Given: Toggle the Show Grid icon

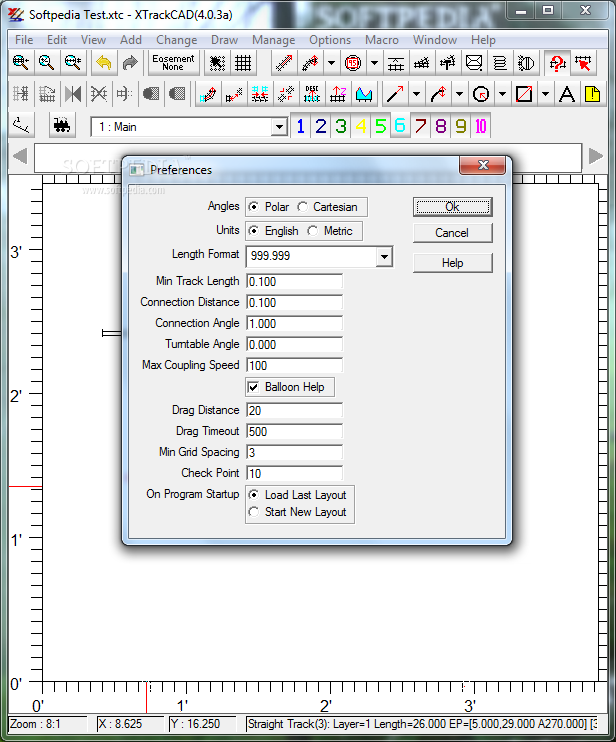Looking at the screenshot, I should (243, 62).
